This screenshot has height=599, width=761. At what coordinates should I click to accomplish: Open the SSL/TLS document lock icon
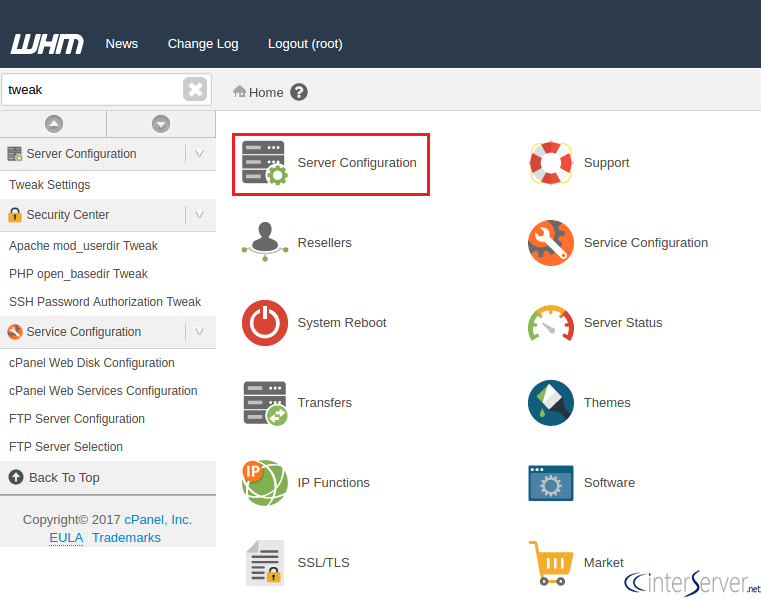pyautogui.click(x=265, y=563)
